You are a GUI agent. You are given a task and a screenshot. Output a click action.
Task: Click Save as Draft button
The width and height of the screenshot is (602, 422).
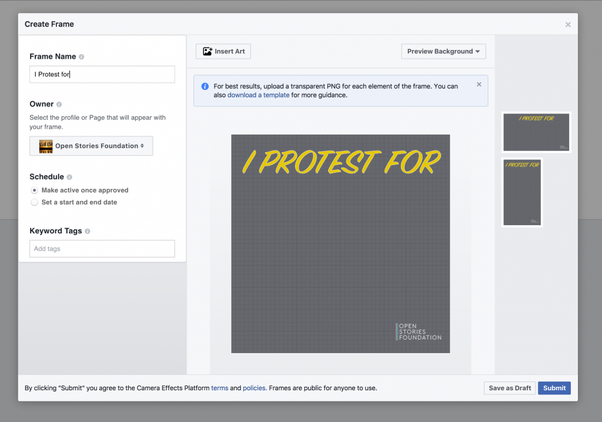509,388
